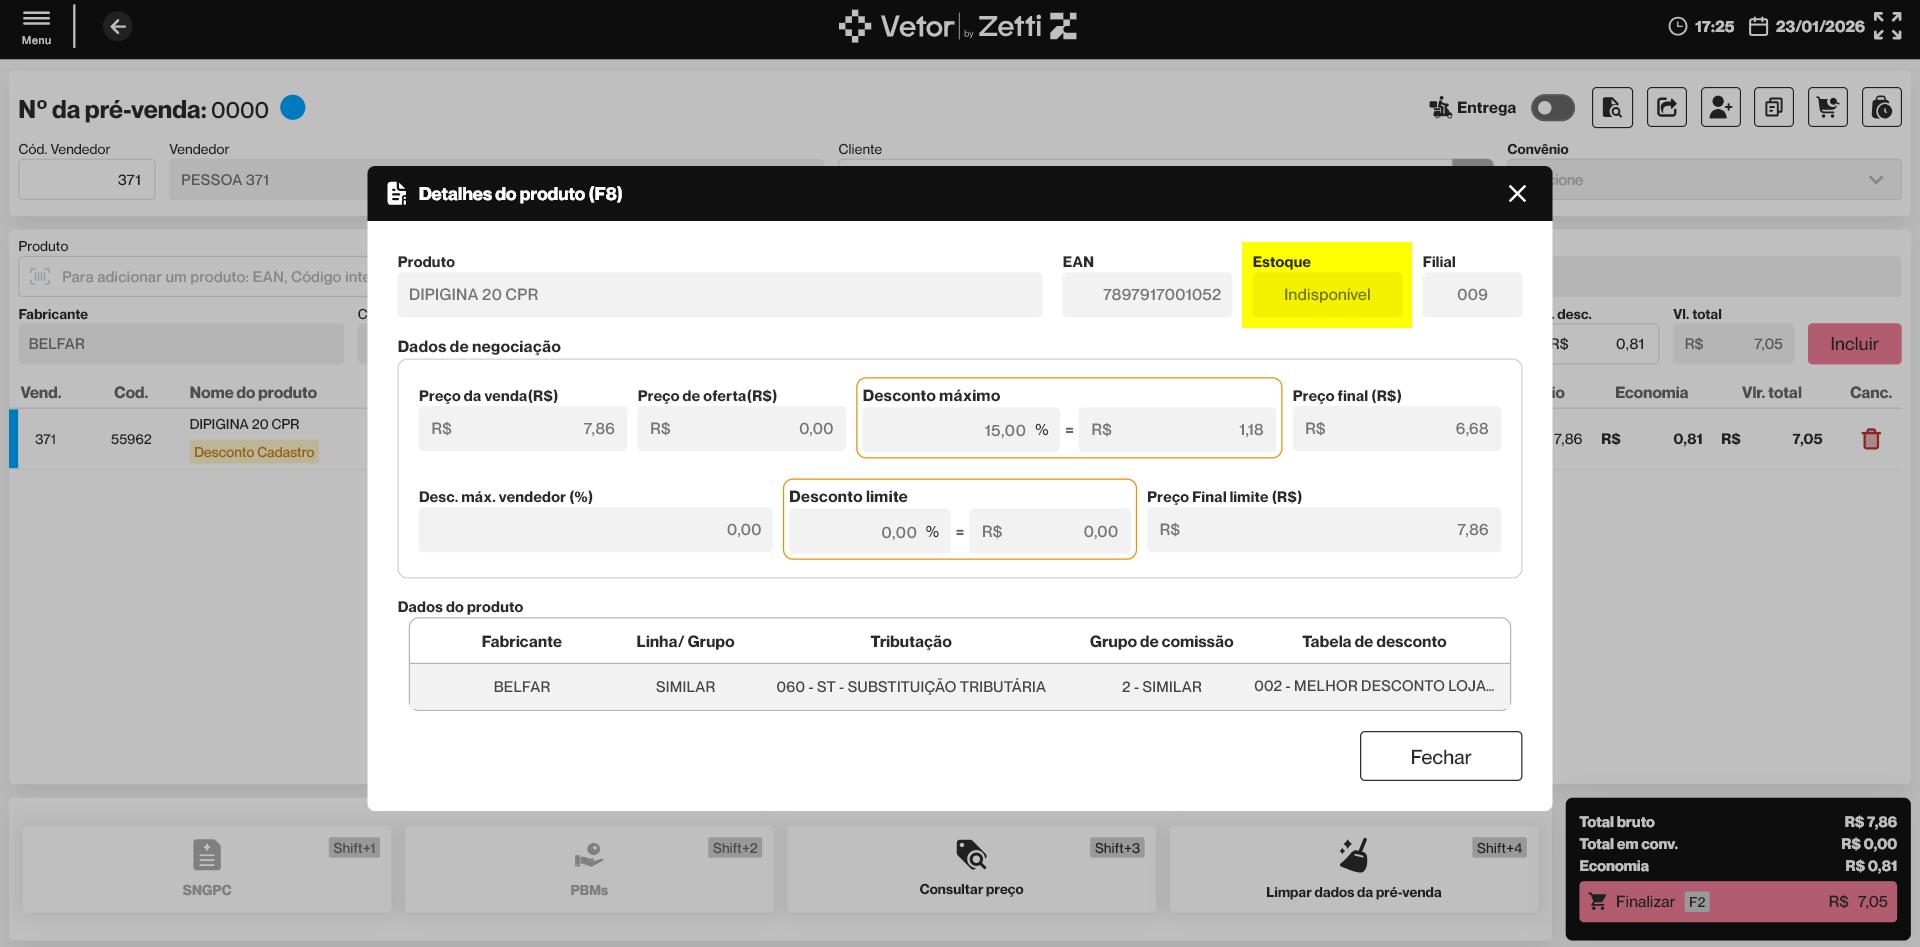
Task: Click the Desc. máx. vendedor field
Action: tap(595, 530)
